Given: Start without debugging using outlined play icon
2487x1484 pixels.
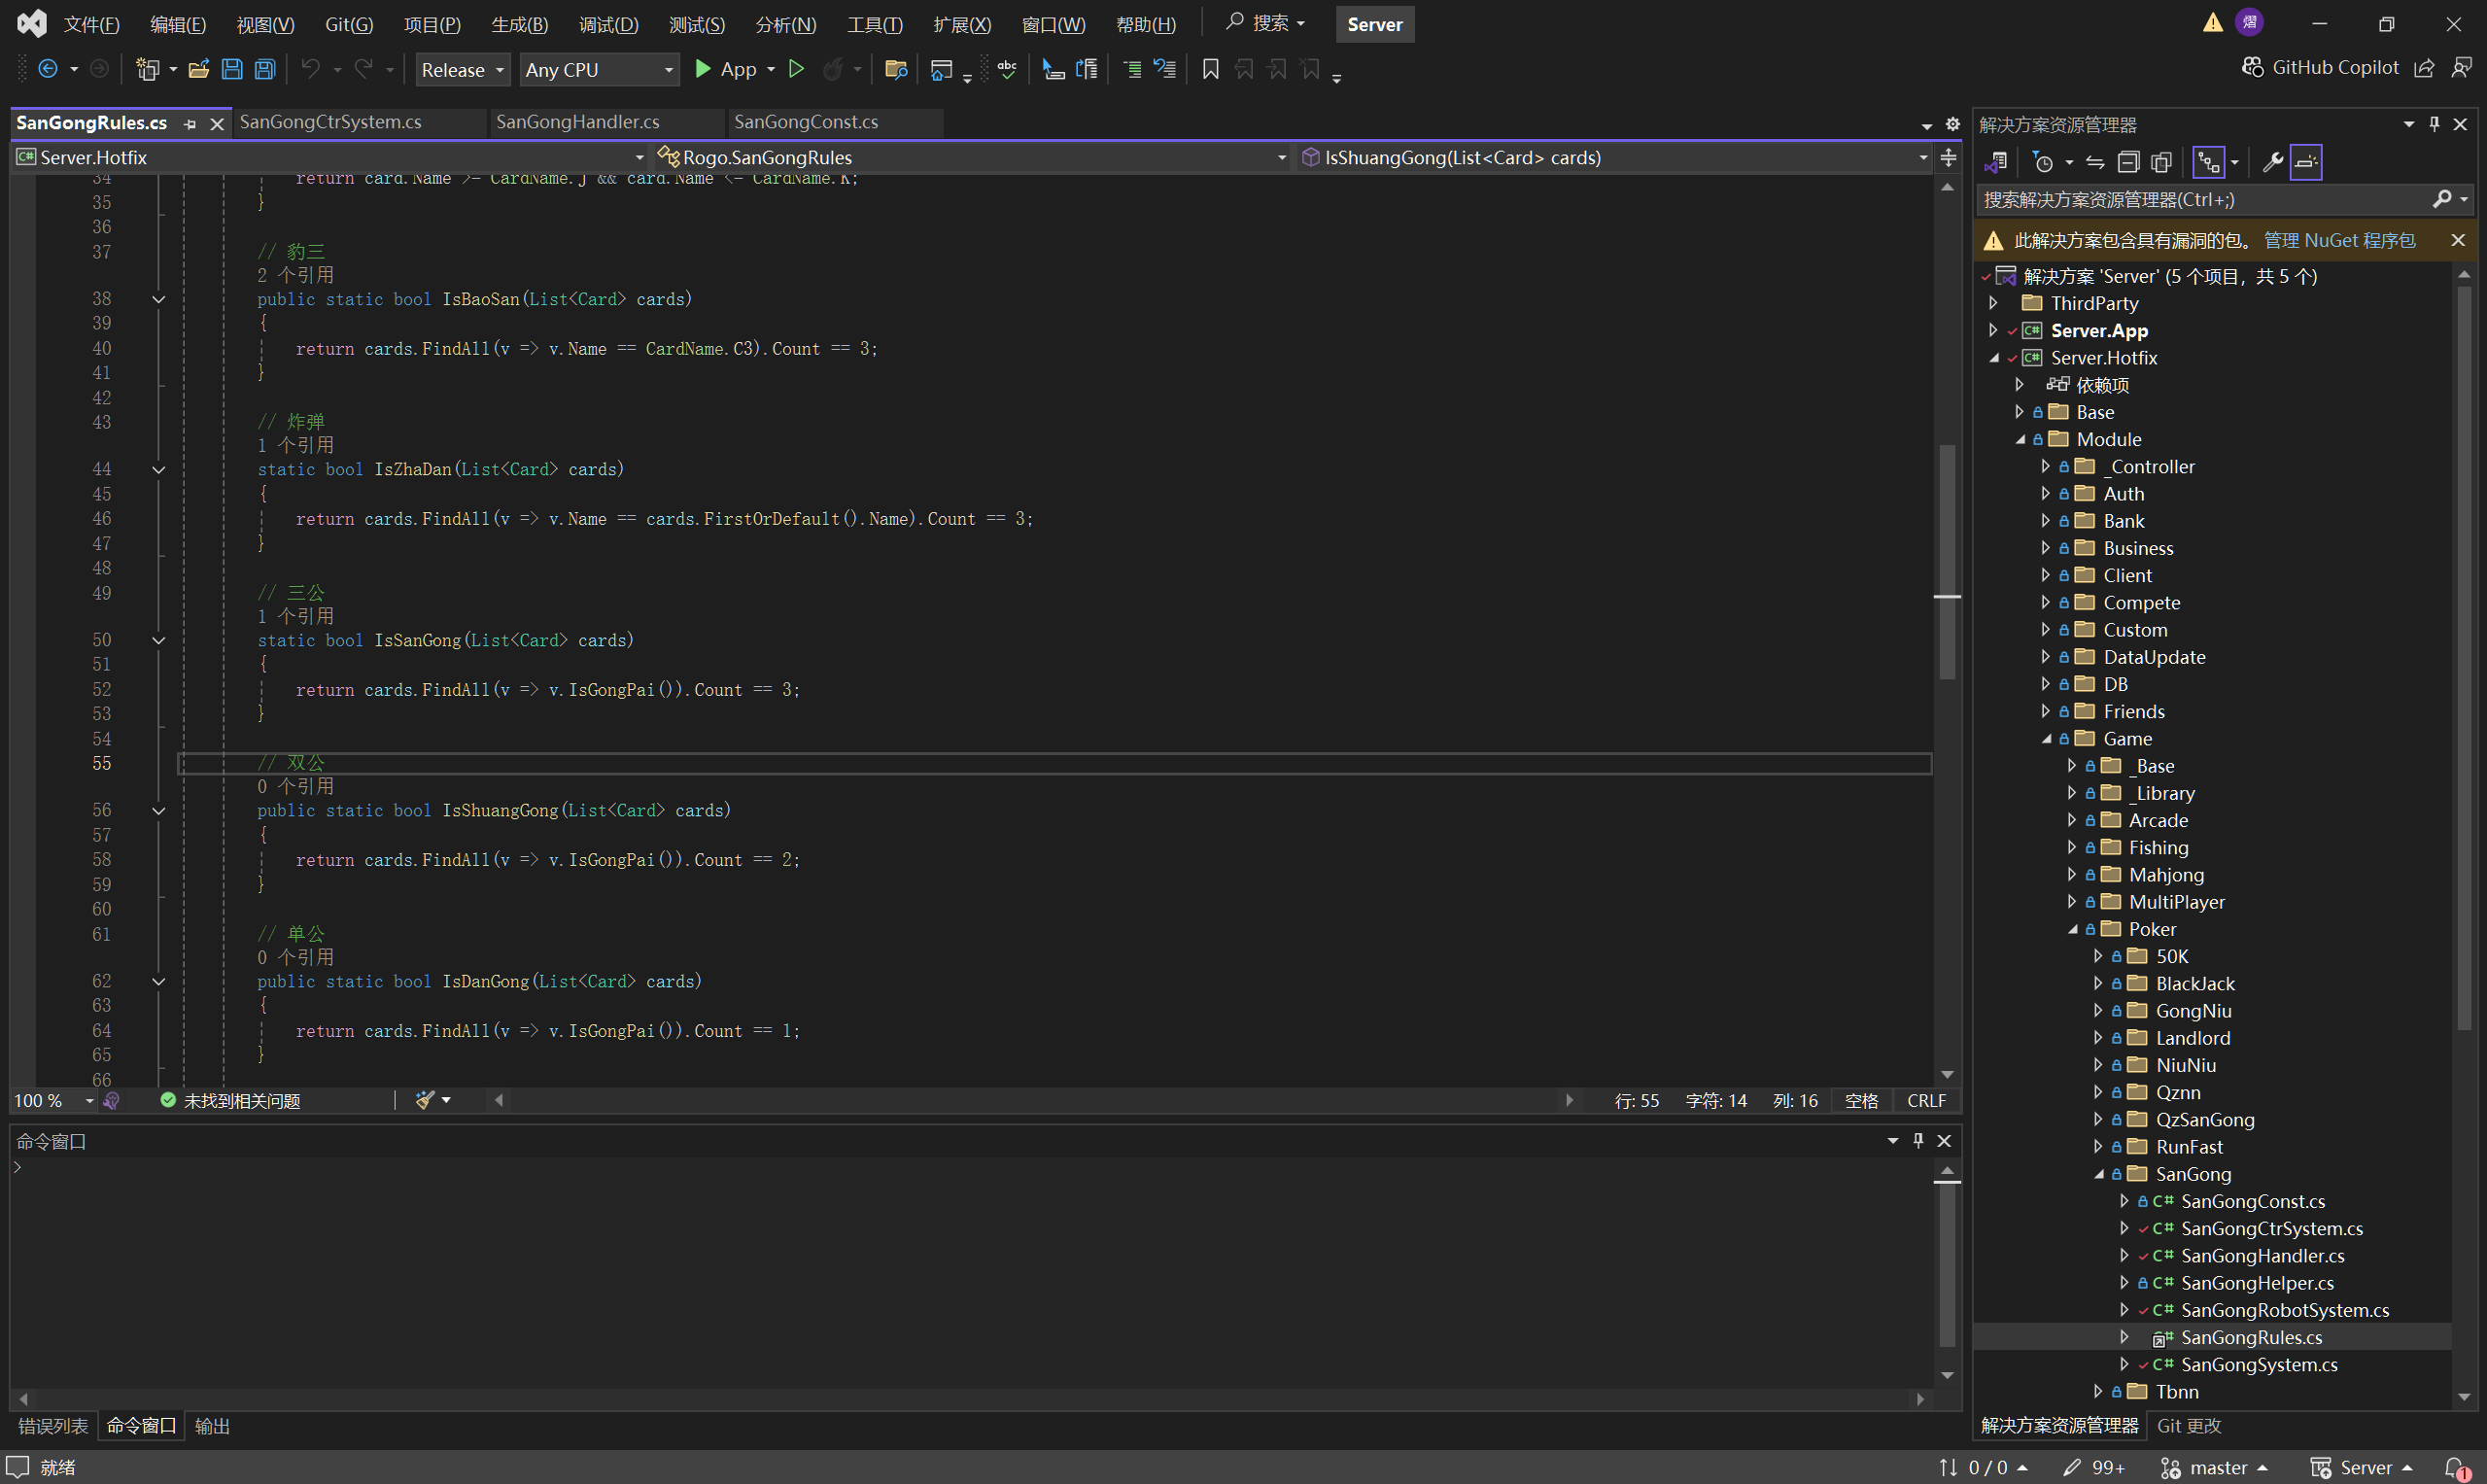Looking at the screenshot, I should pyautogui.click(x=796, y=69).
